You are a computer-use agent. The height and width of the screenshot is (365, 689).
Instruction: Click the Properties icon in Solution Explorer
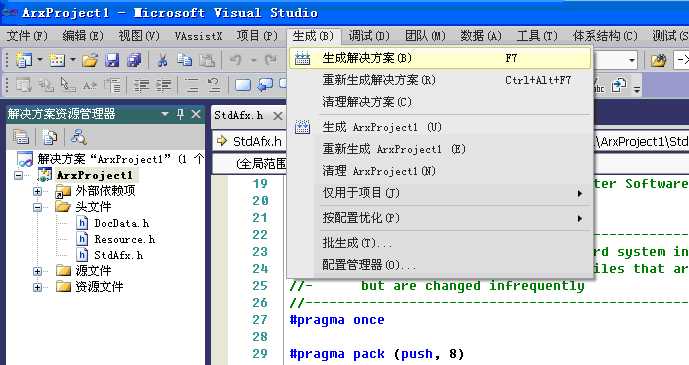point(20,137)
